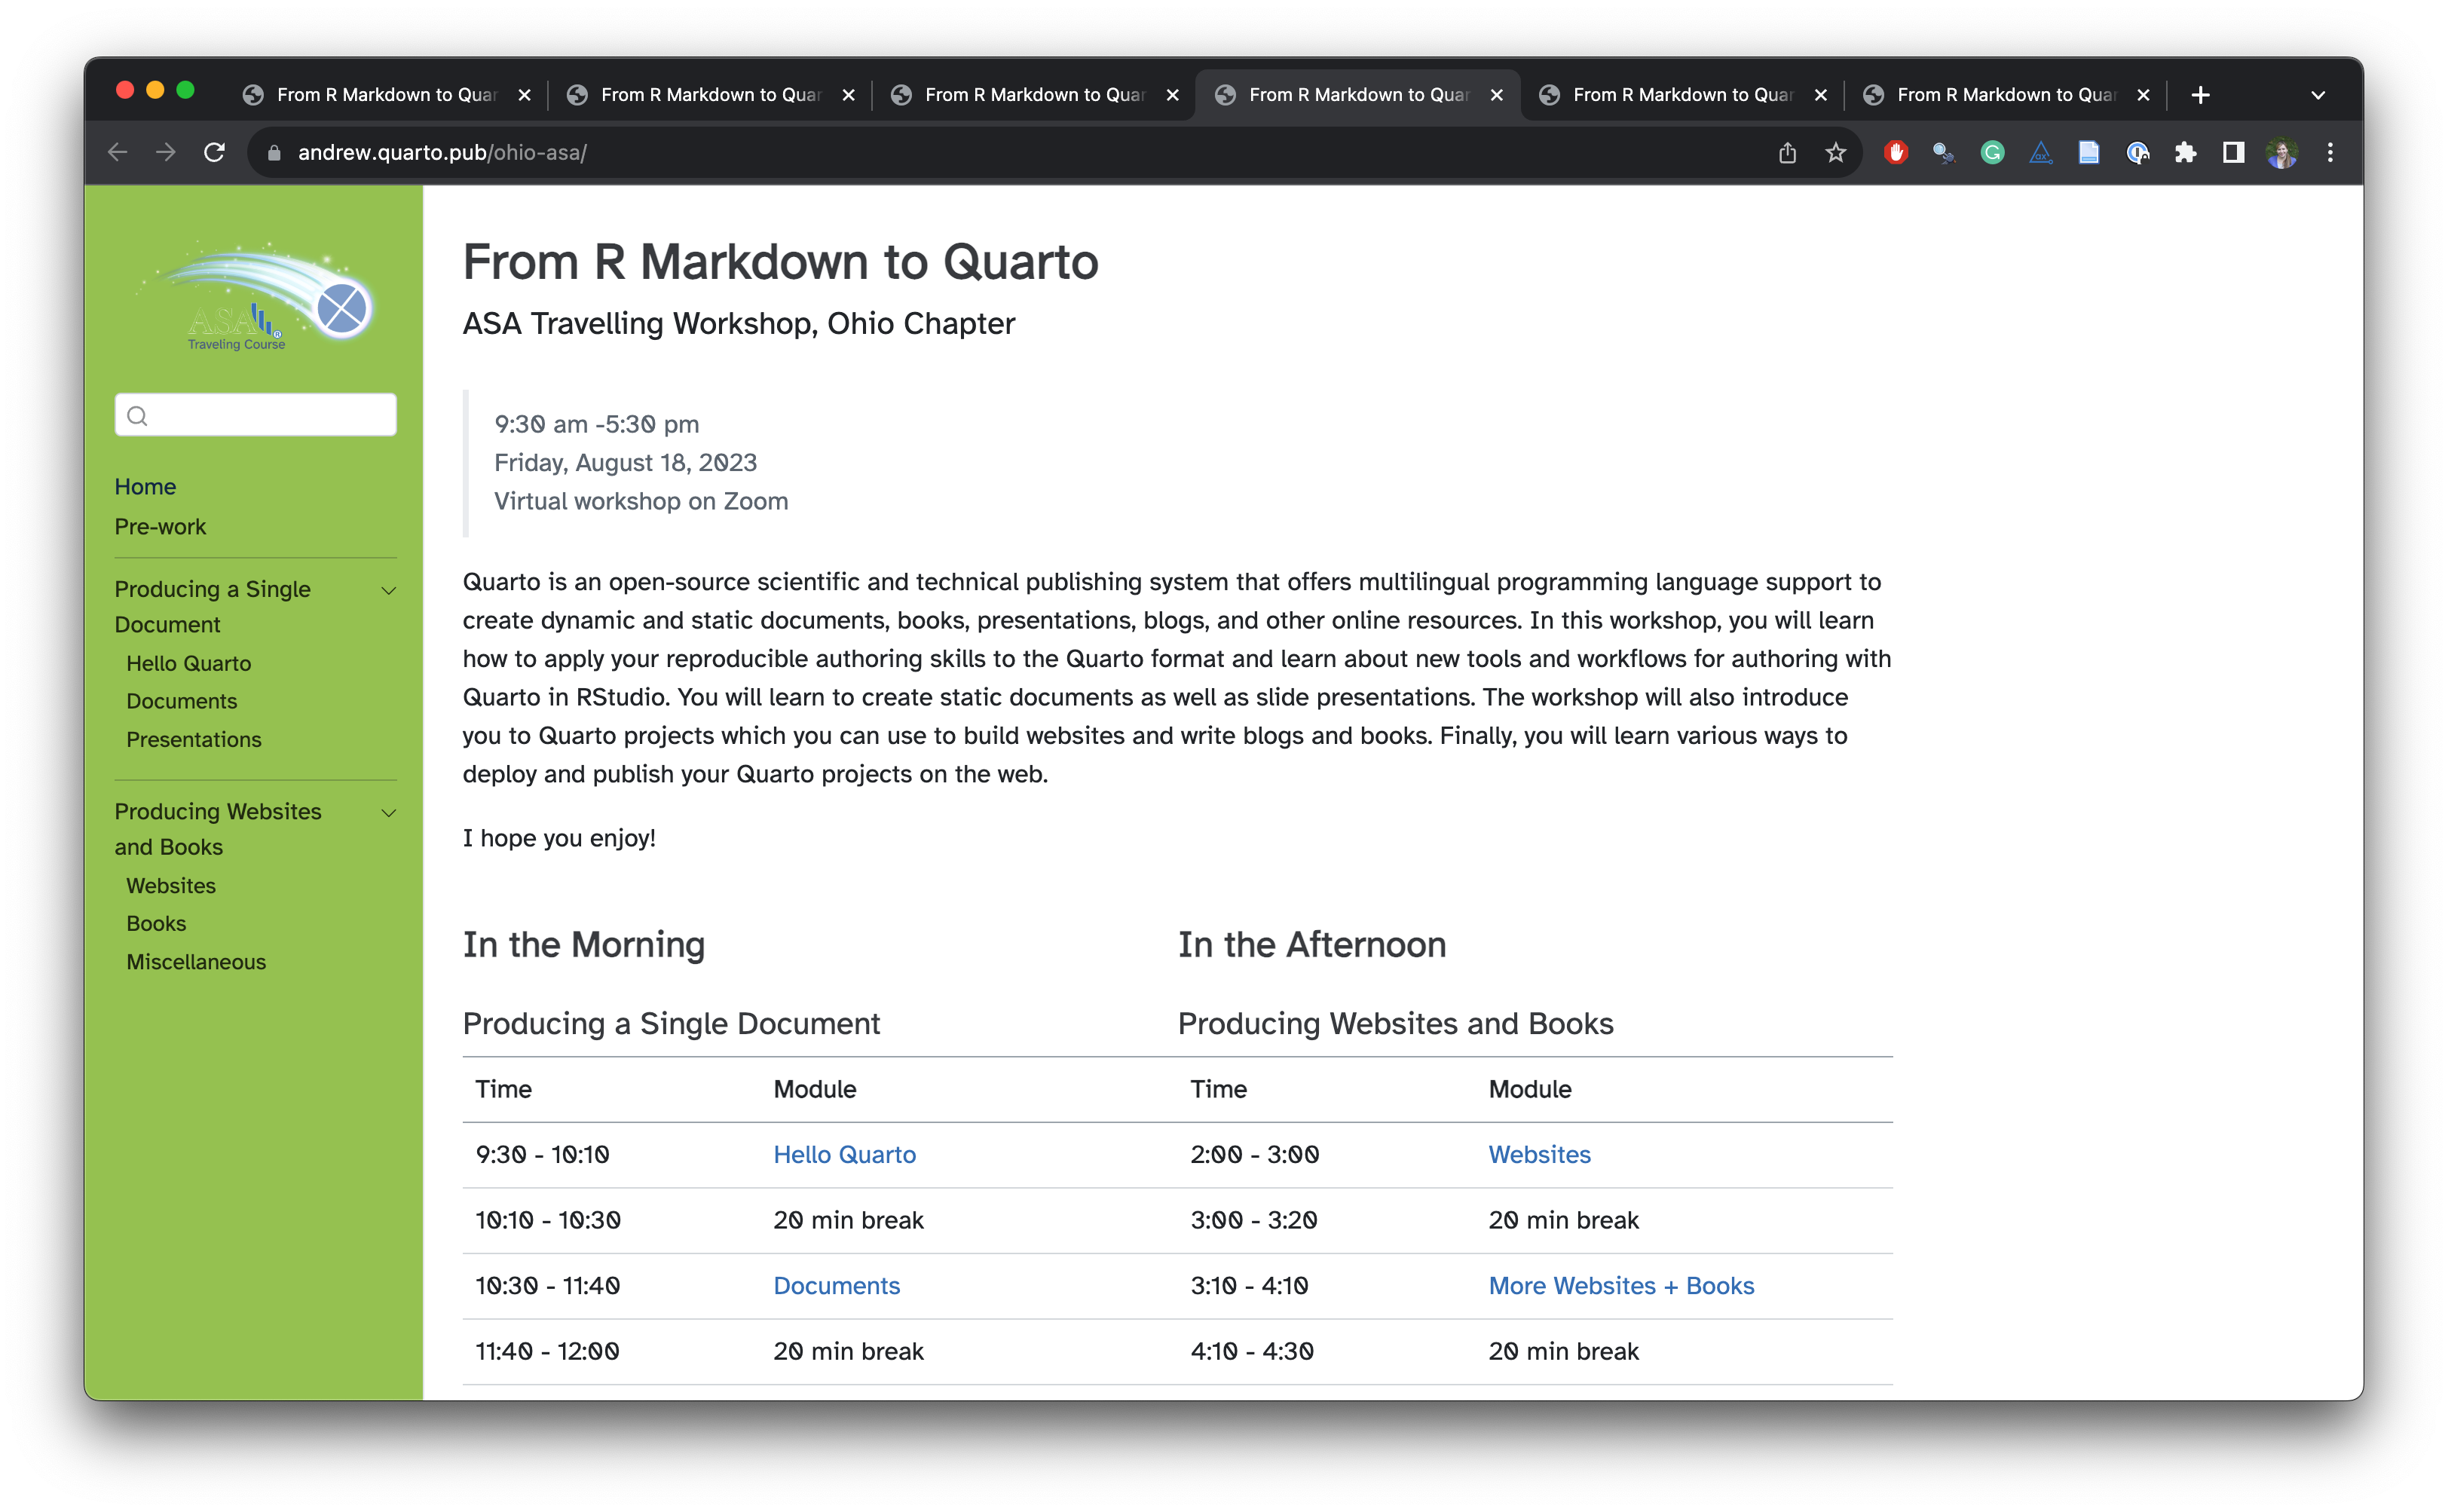This screenshot has height=1512, width=2448.
Task: Reload the page with the refresh icon
Action: pos(214,152)
